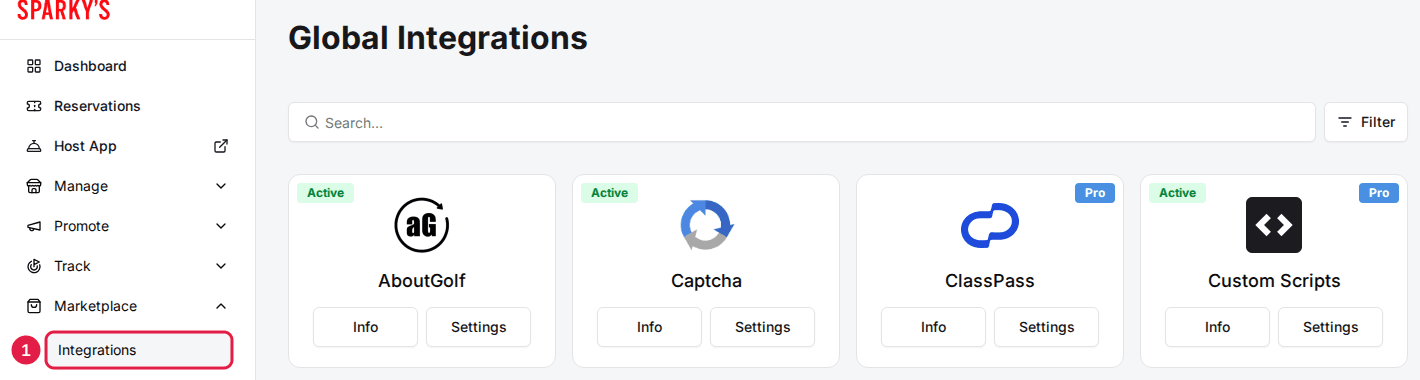Open Host App external link icon
The width and height of the screenshot is (1420, 380).
coord(222,146)
